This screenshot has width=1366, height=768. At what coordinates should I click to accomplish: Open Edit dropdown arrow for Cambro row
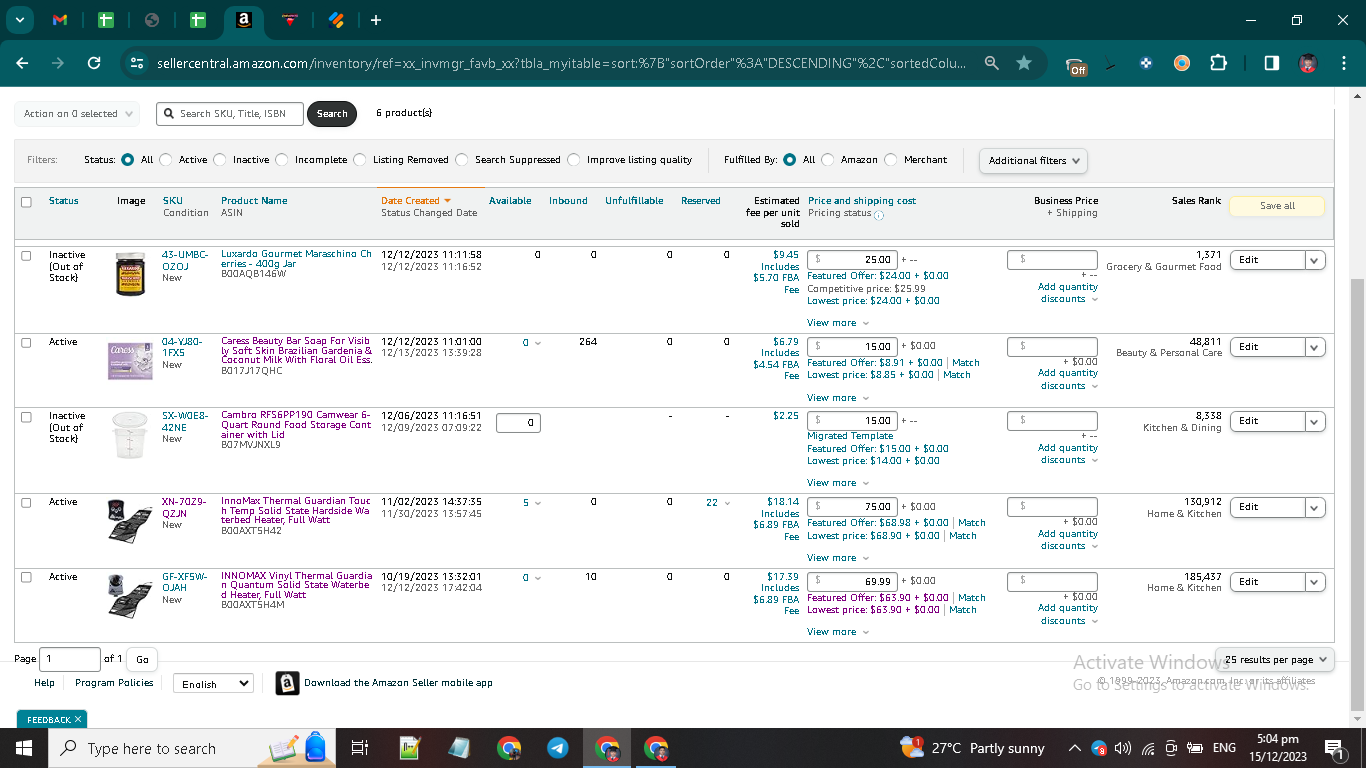[1315, 421]
